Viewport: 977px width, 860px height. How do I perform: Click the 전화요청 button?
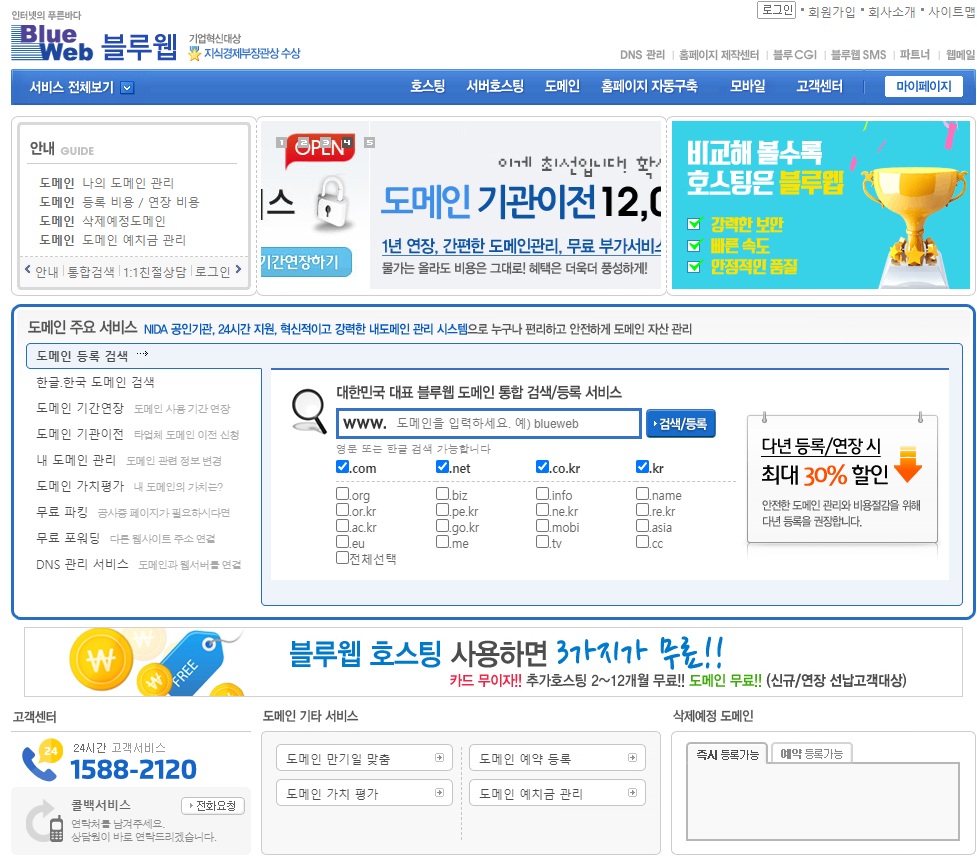pos(213,806)
